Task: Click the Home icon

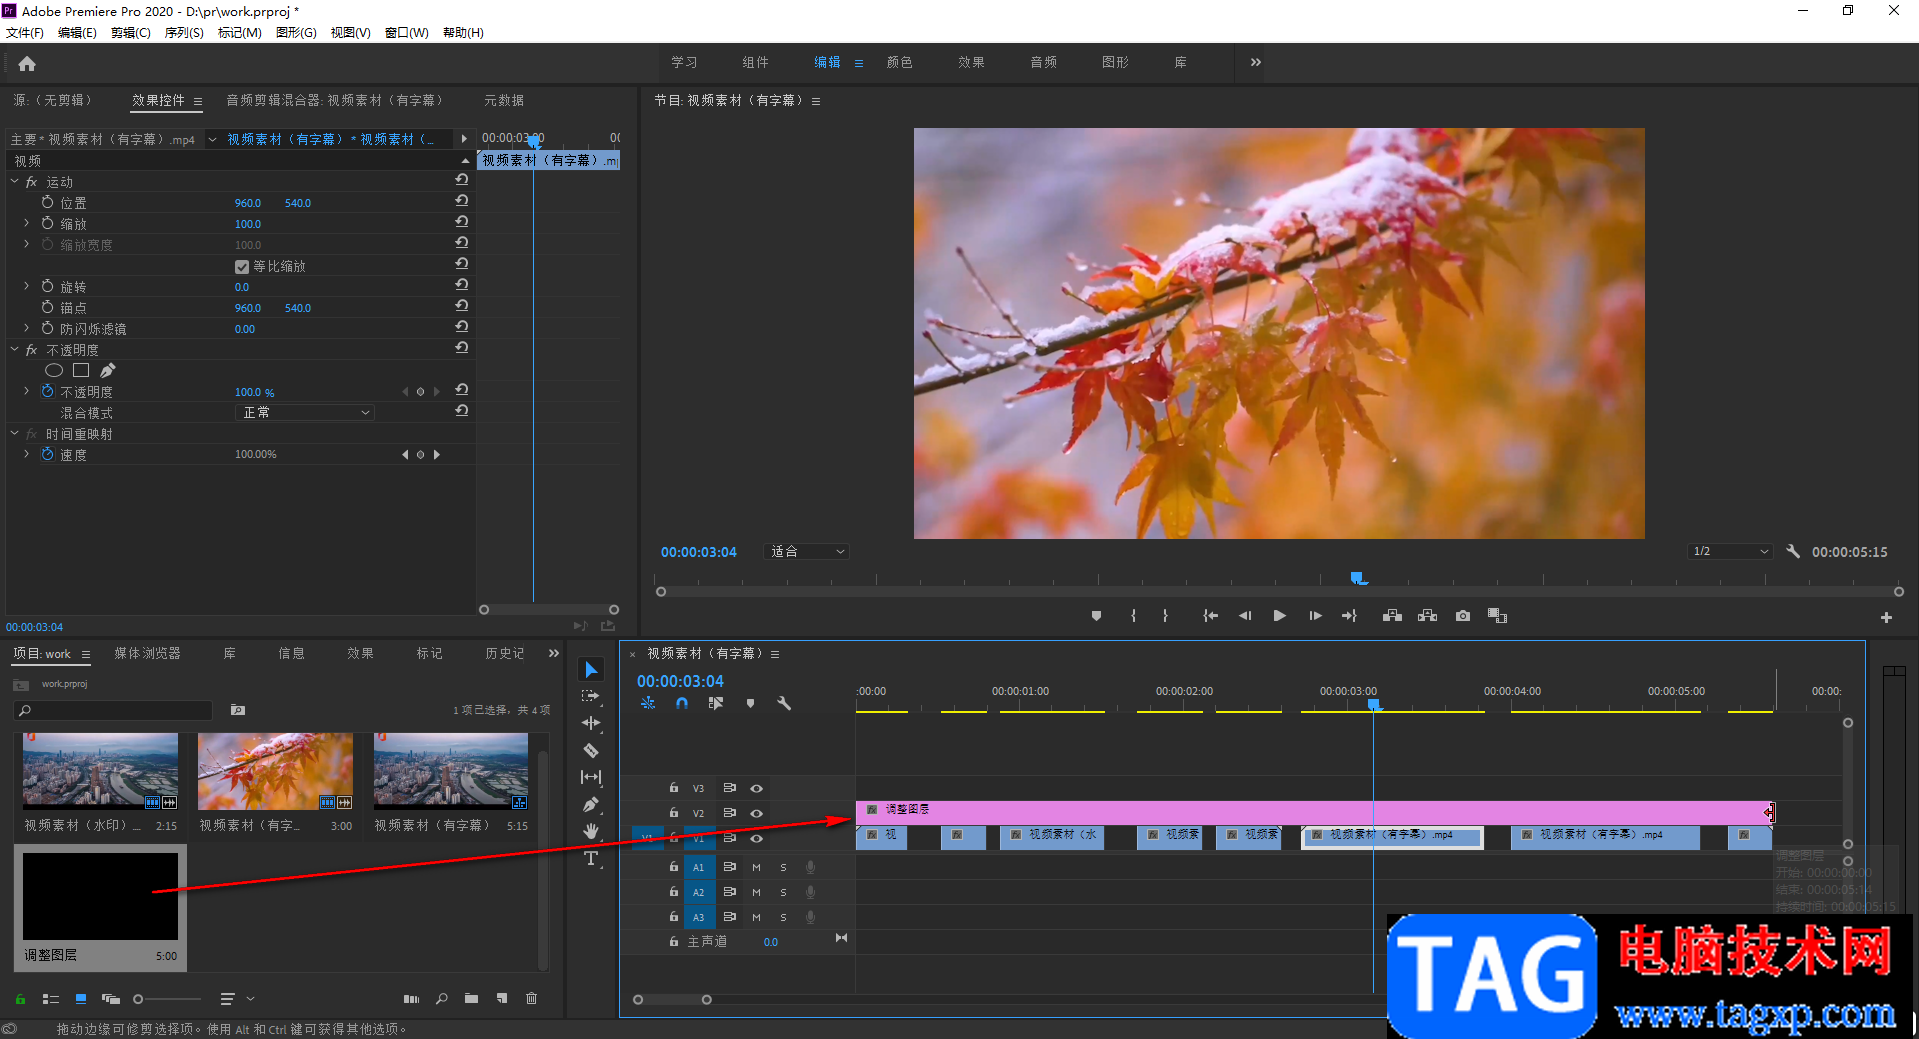Action: click(x=27, y=64)
